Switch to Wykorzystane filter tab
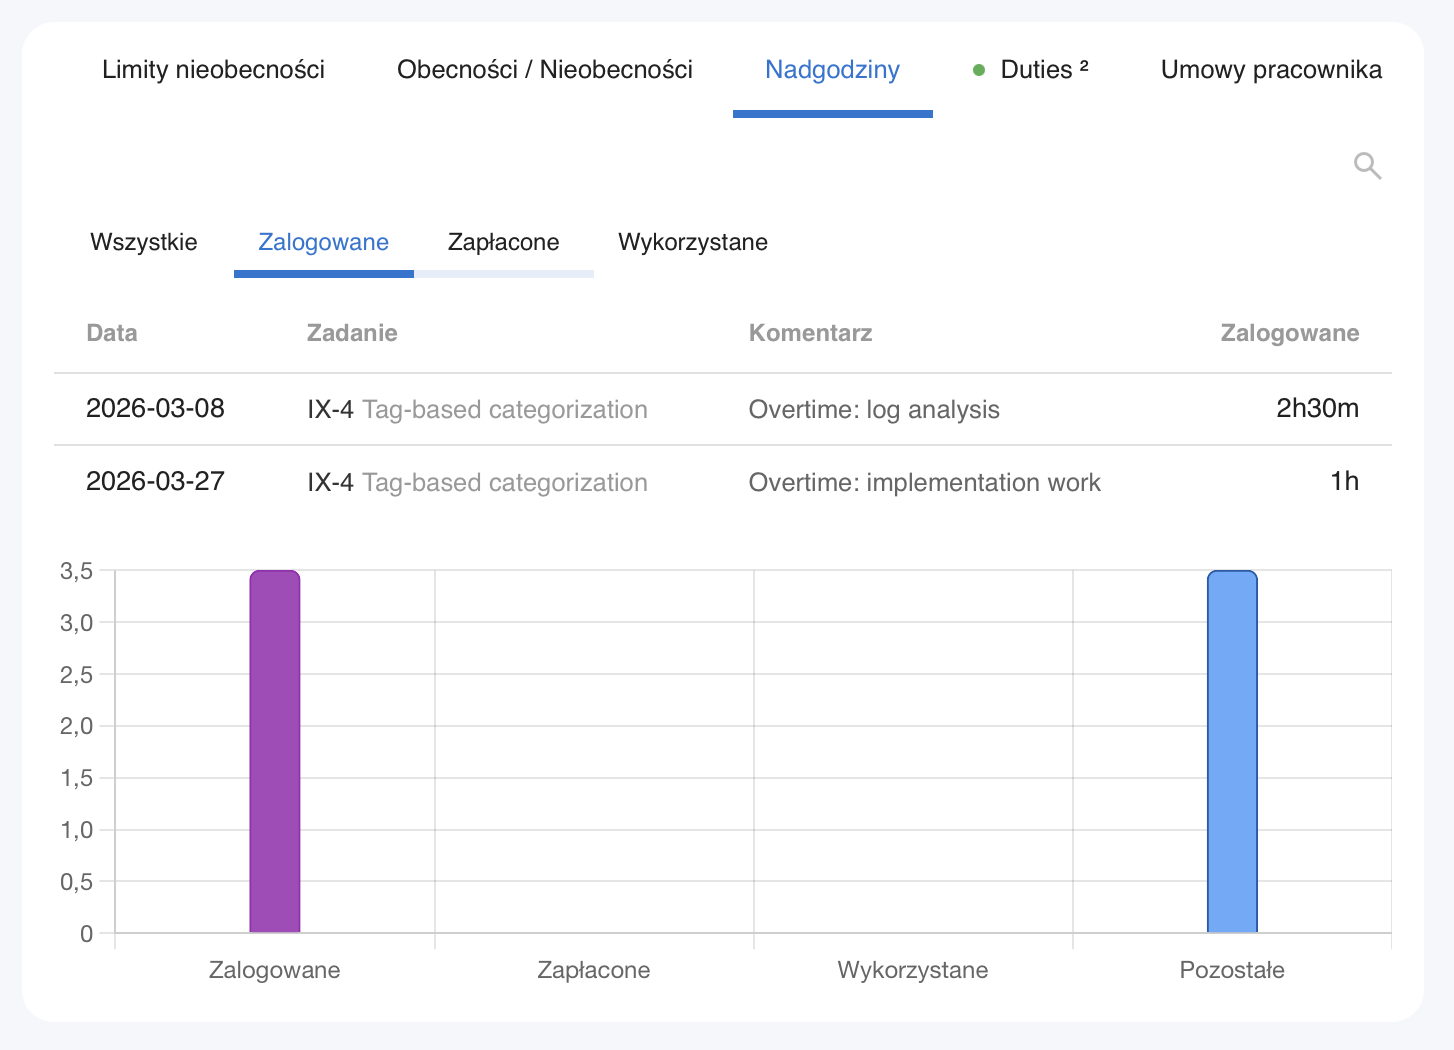The height and width of the screenshot is (1050, 1454). [693, 242]
